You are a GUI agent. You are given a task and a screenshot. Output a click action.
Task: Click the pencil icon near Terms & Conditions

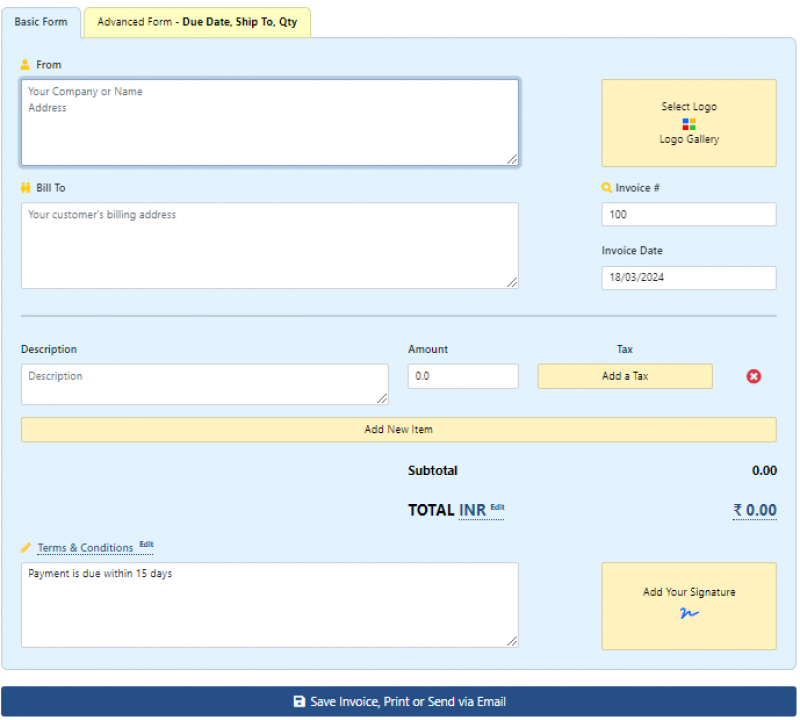(26, 548)
